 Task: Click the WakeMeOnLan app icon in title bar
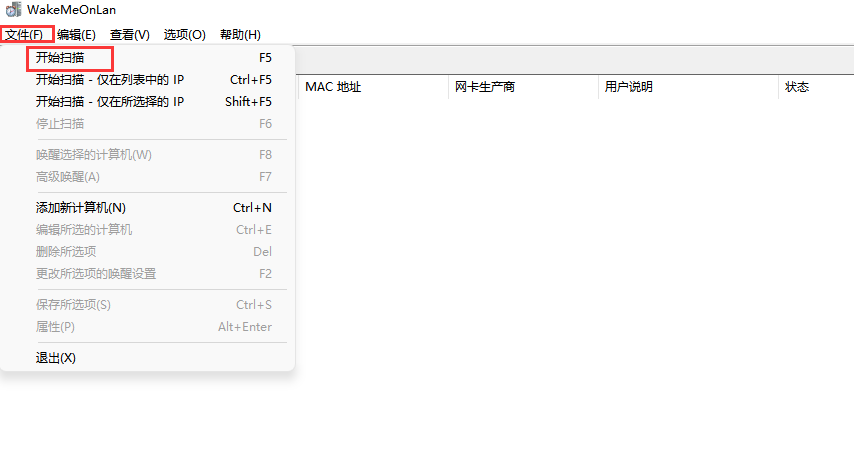12,10
